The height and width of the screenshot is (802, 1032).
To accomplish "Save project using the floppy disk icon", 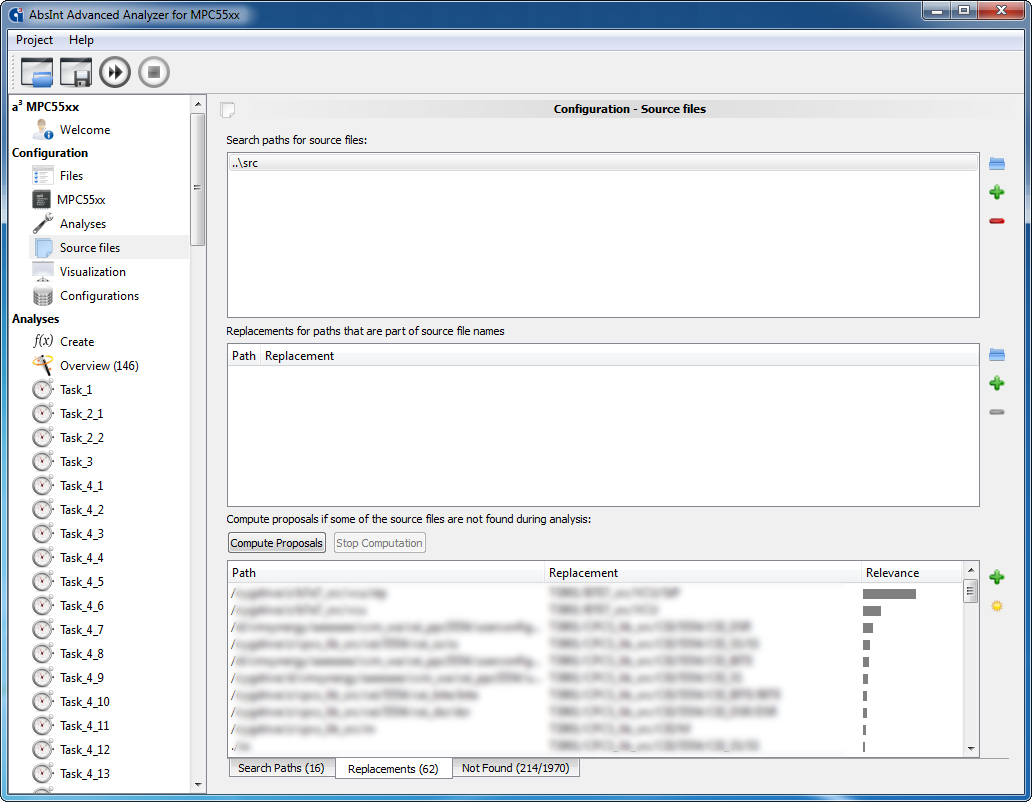I will pyautogui.click(x=76, y=72).
